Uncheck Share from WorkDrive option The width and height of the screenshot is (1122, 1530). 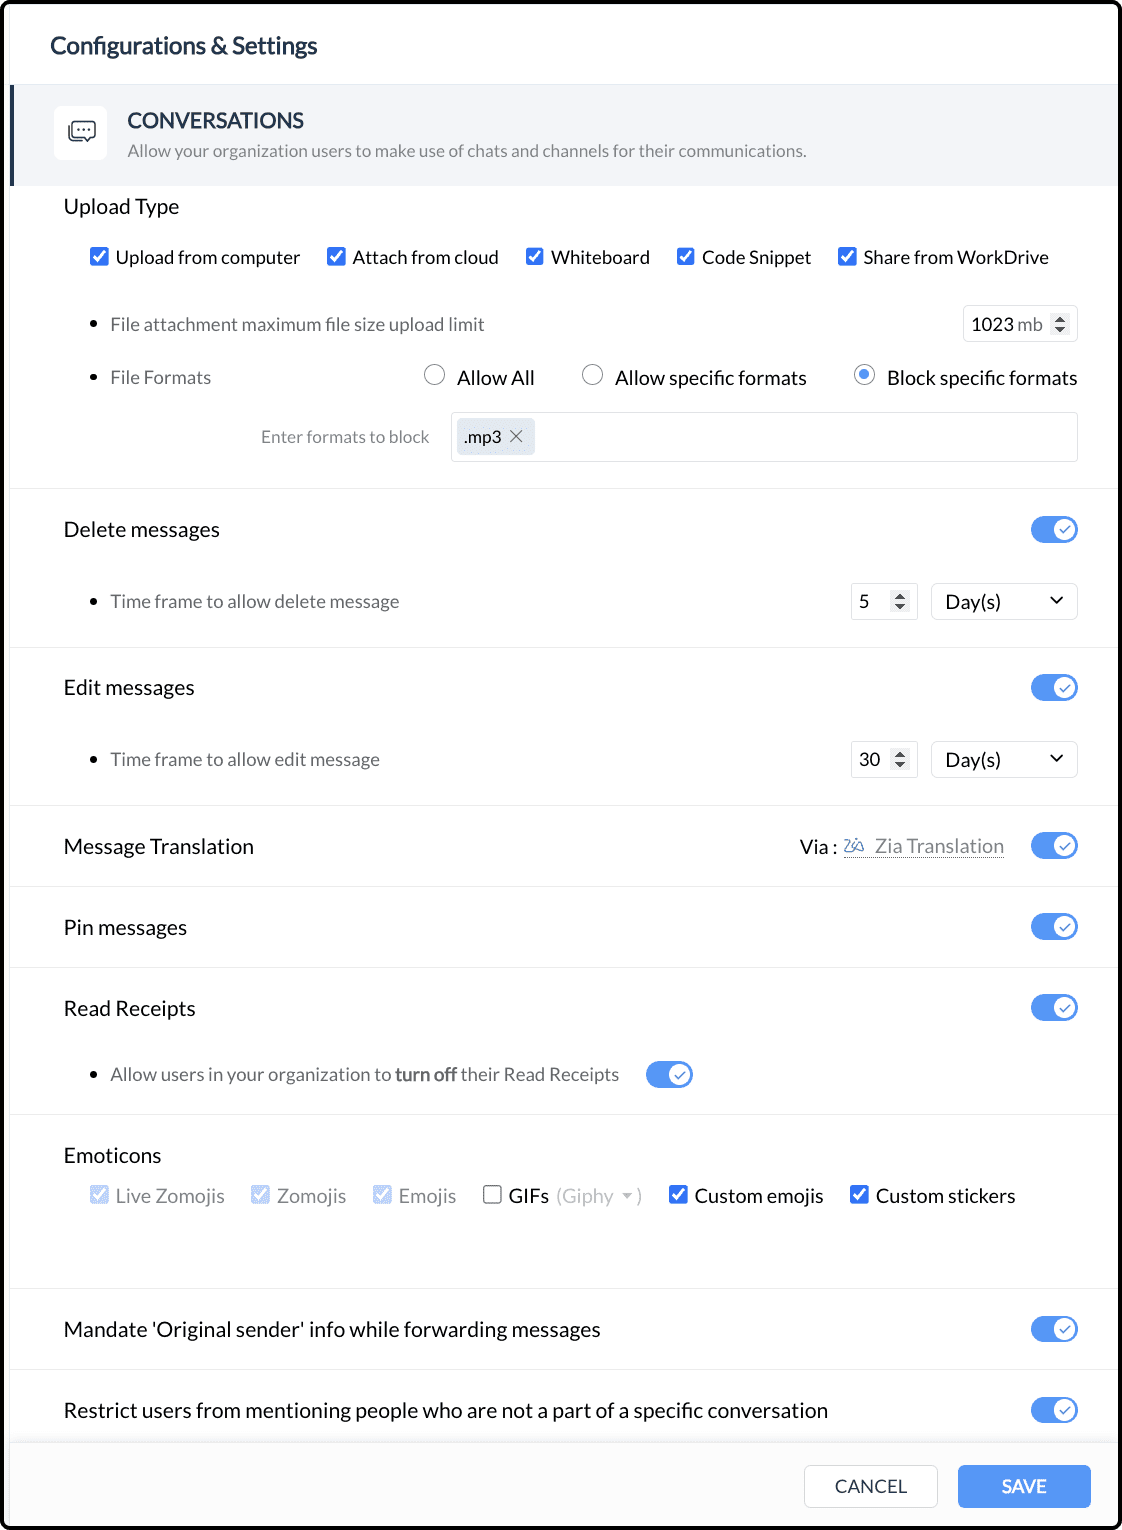point(847,257)
